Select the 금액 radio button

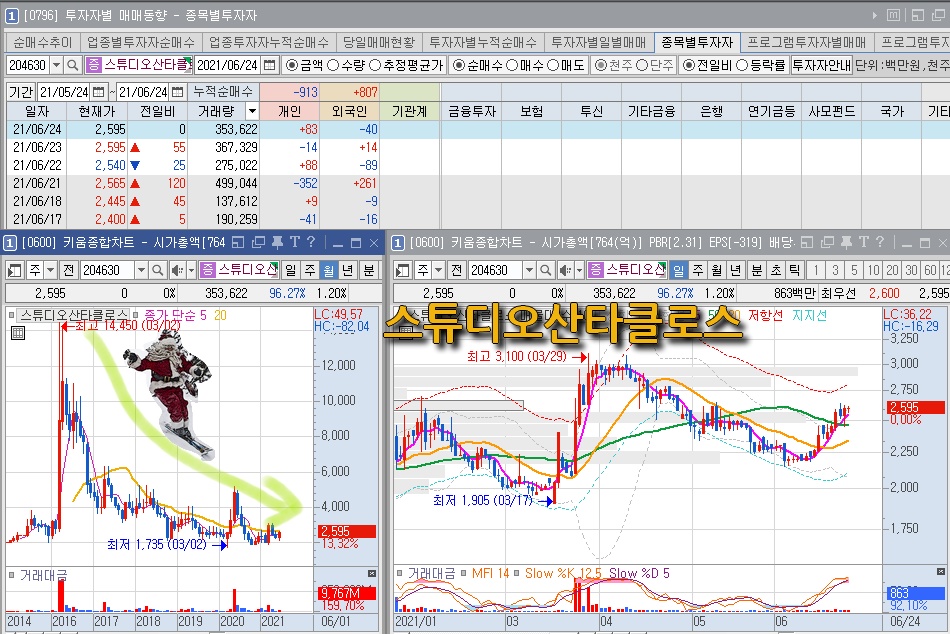pos(292,65)
